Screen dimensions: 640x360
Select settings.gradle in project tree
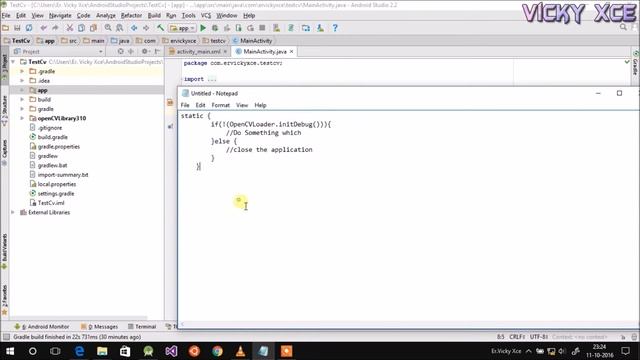(56, 193)
